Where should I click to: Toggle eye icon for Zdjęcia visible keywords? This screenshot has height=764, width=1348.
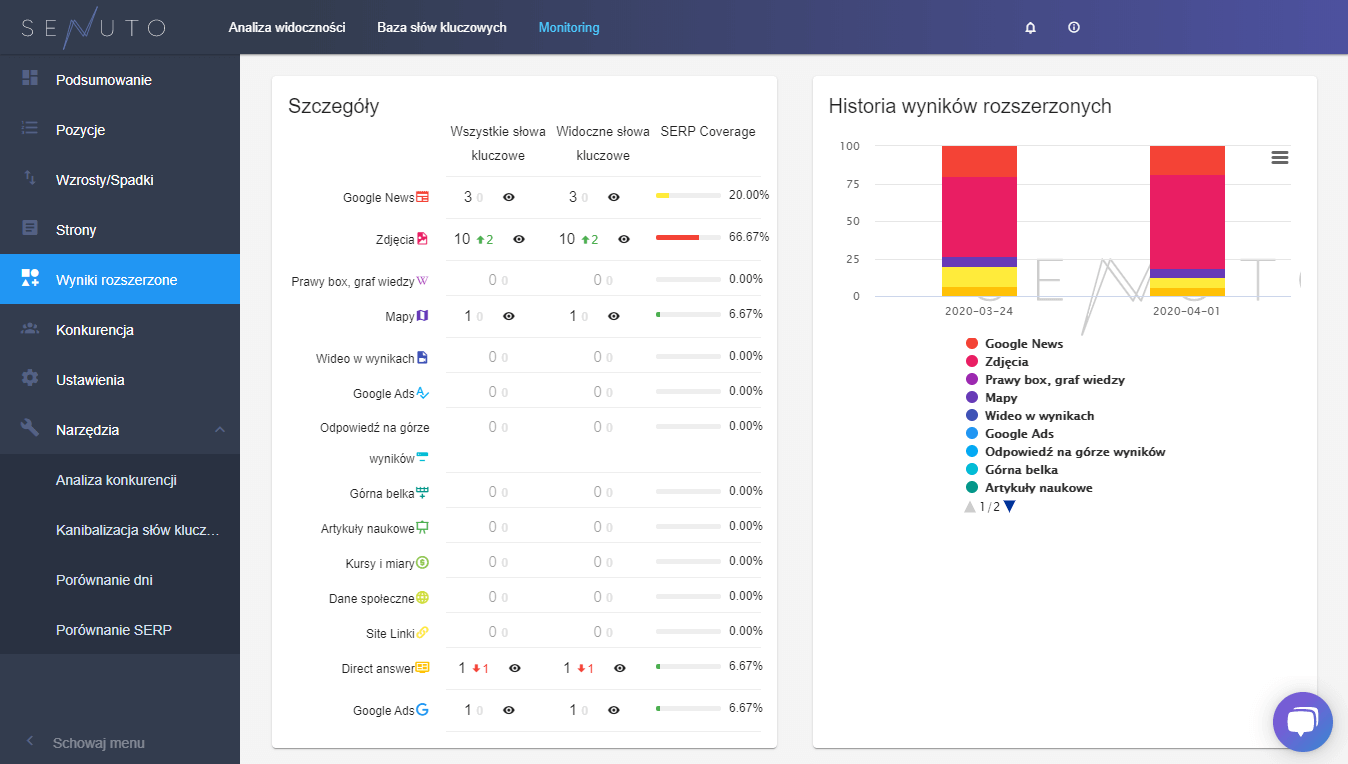(x=624, y=239)
